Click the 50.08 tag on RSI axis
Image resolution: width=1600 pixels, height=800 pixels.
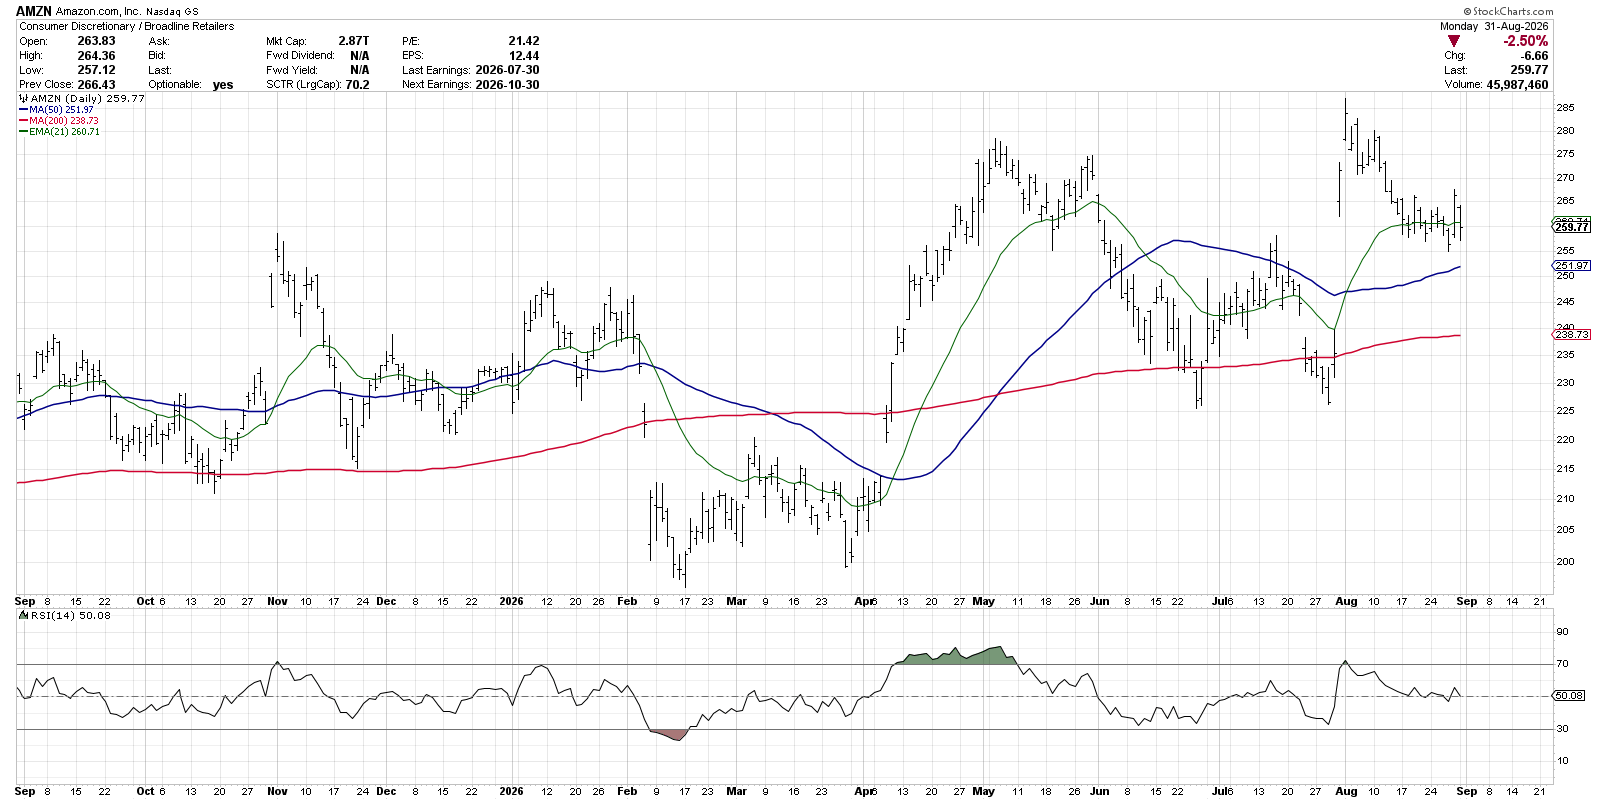pyautogui.click(x=1570, y=695)
